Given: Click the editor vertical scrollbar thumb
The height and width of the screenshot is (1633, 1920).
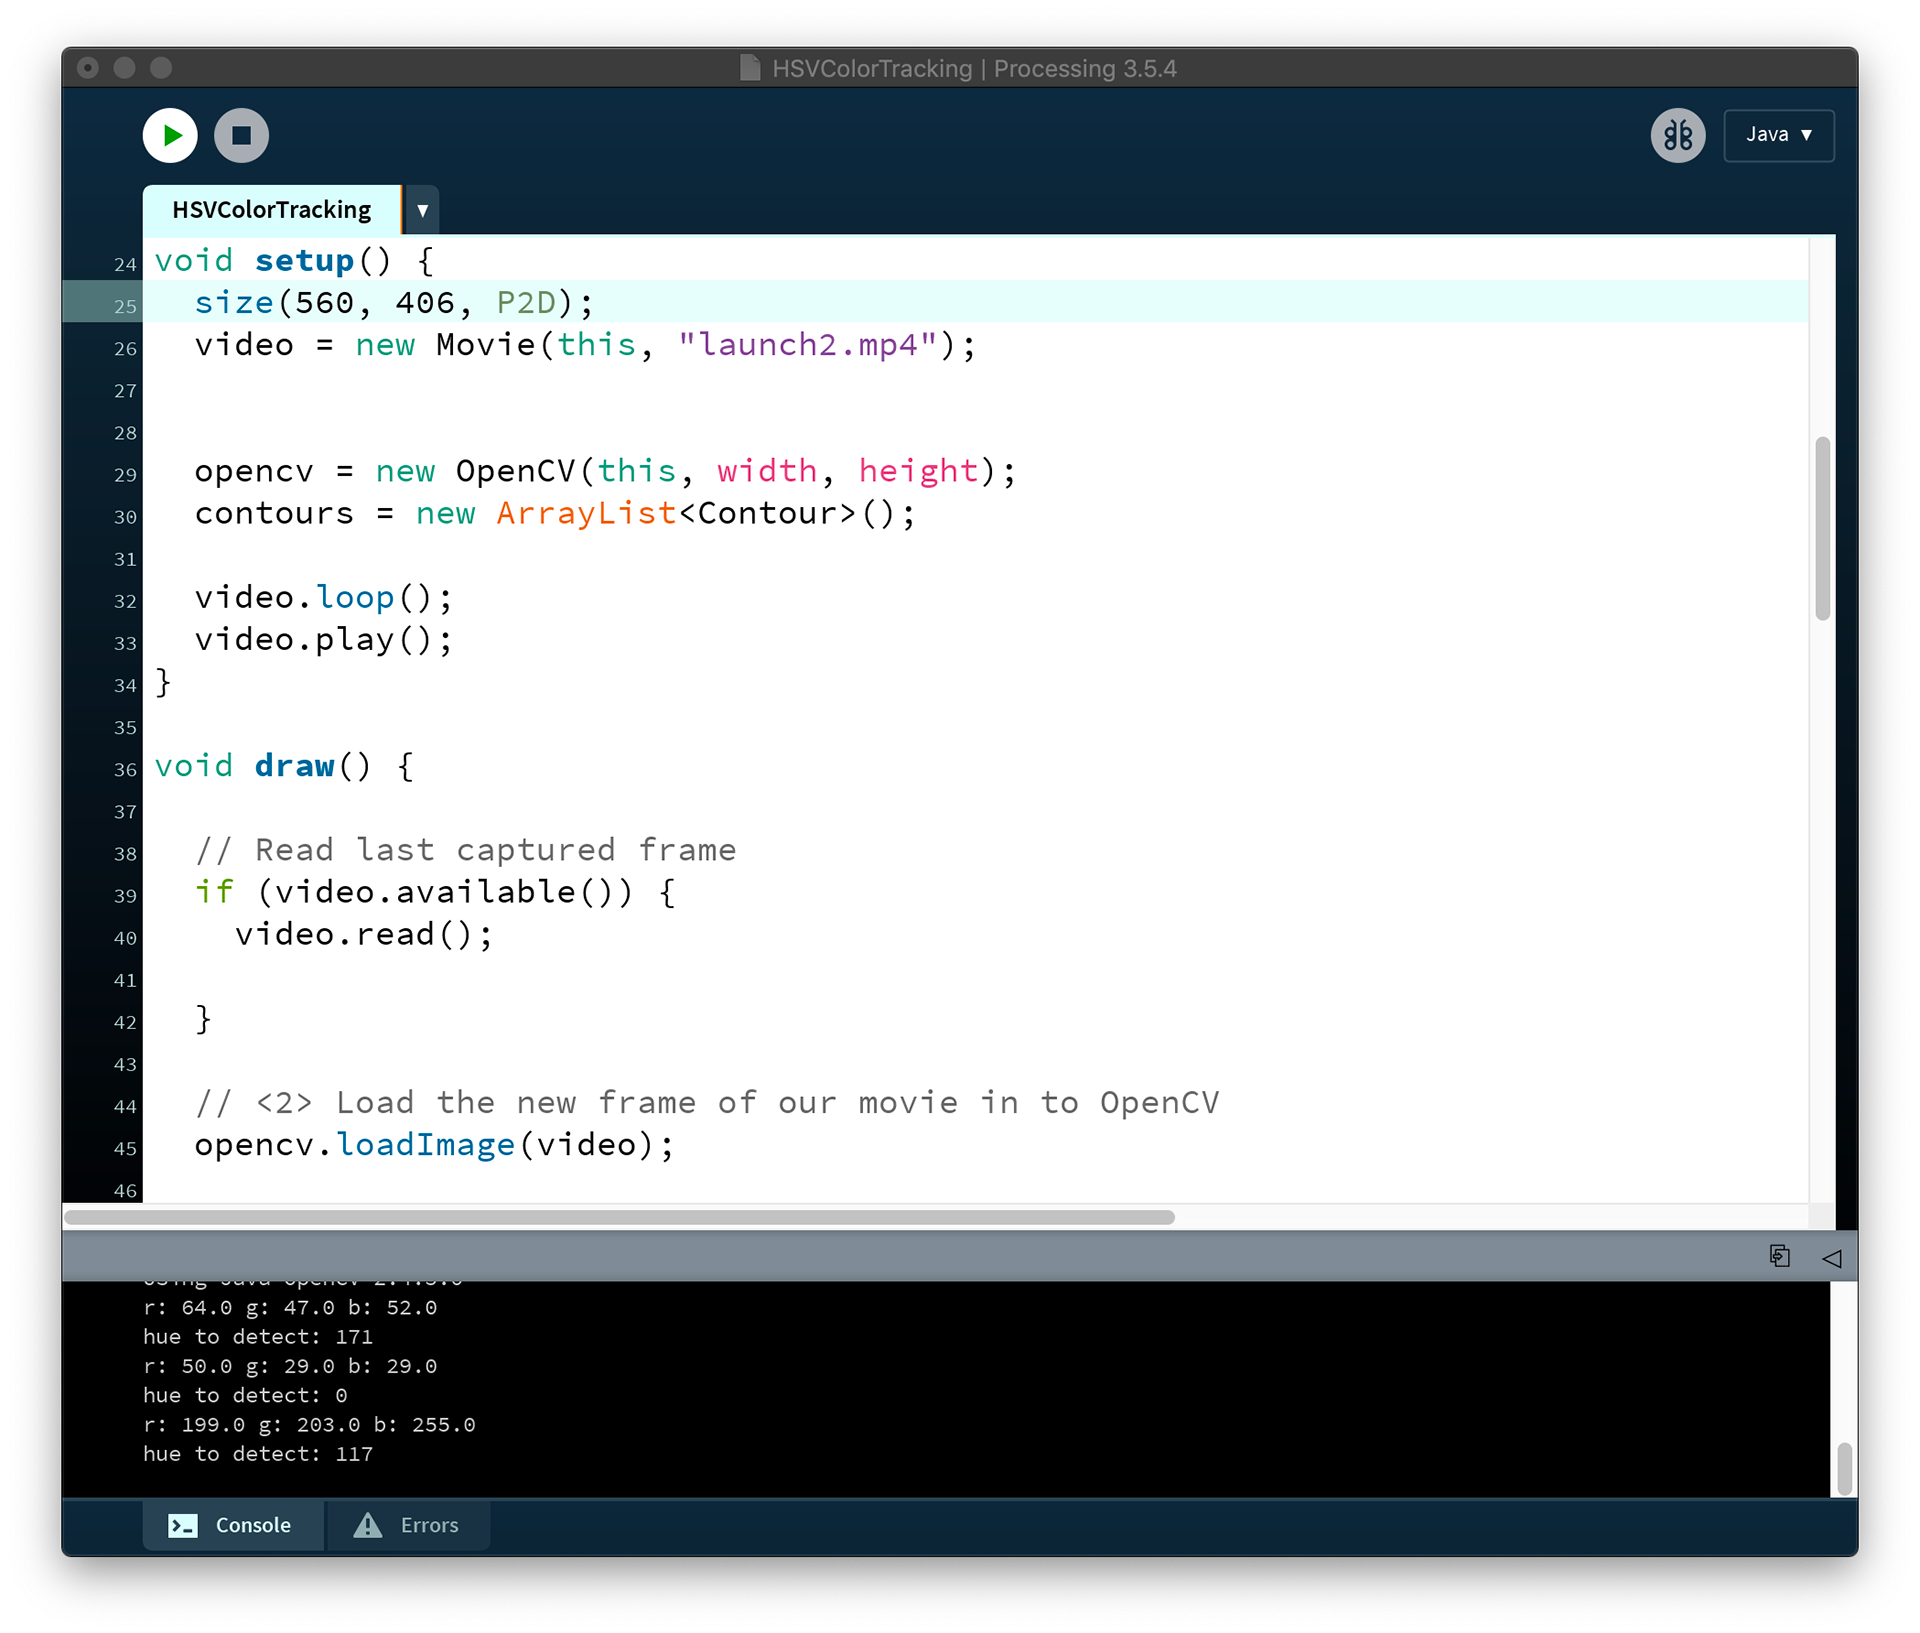Looking at the screenshot, I should [1822, 528].
